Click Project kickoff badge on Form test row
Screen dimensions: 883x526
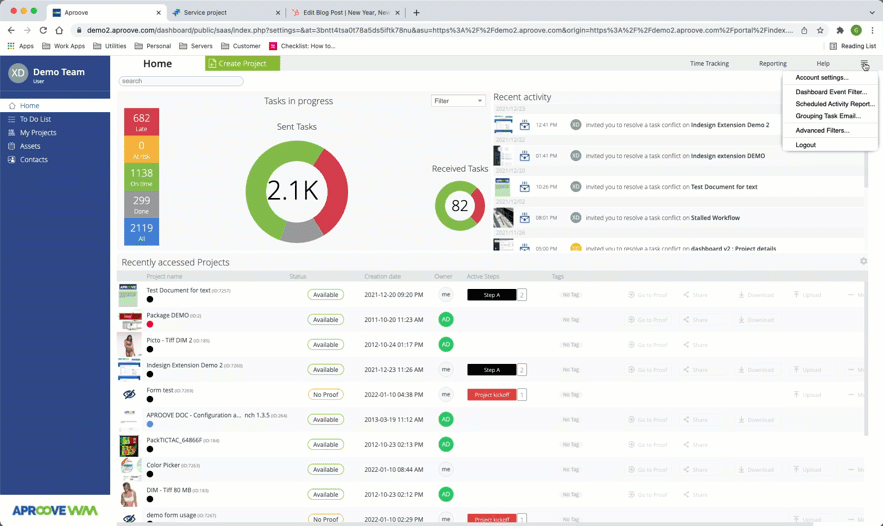click(492, 395)
